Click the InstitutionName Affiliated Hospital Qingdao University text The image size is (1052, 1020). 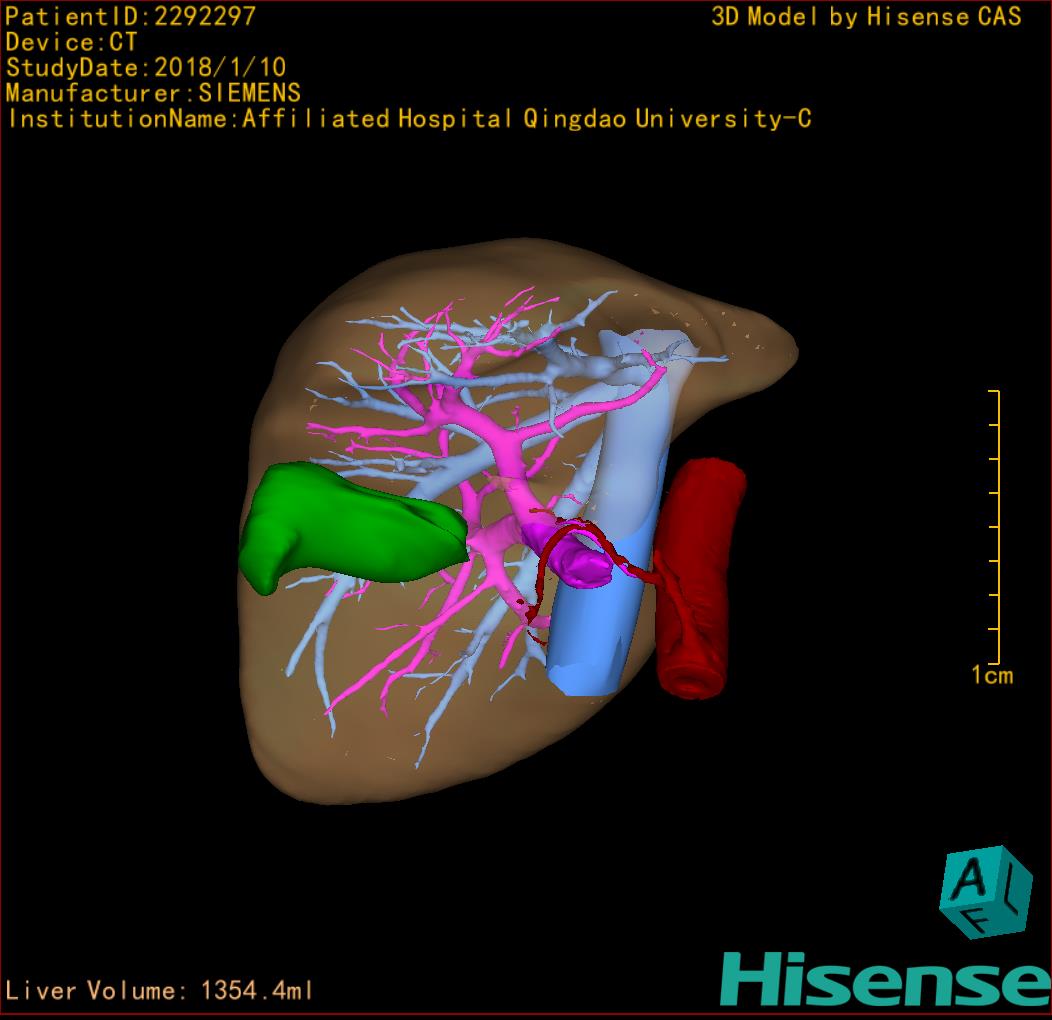(409, 119)
